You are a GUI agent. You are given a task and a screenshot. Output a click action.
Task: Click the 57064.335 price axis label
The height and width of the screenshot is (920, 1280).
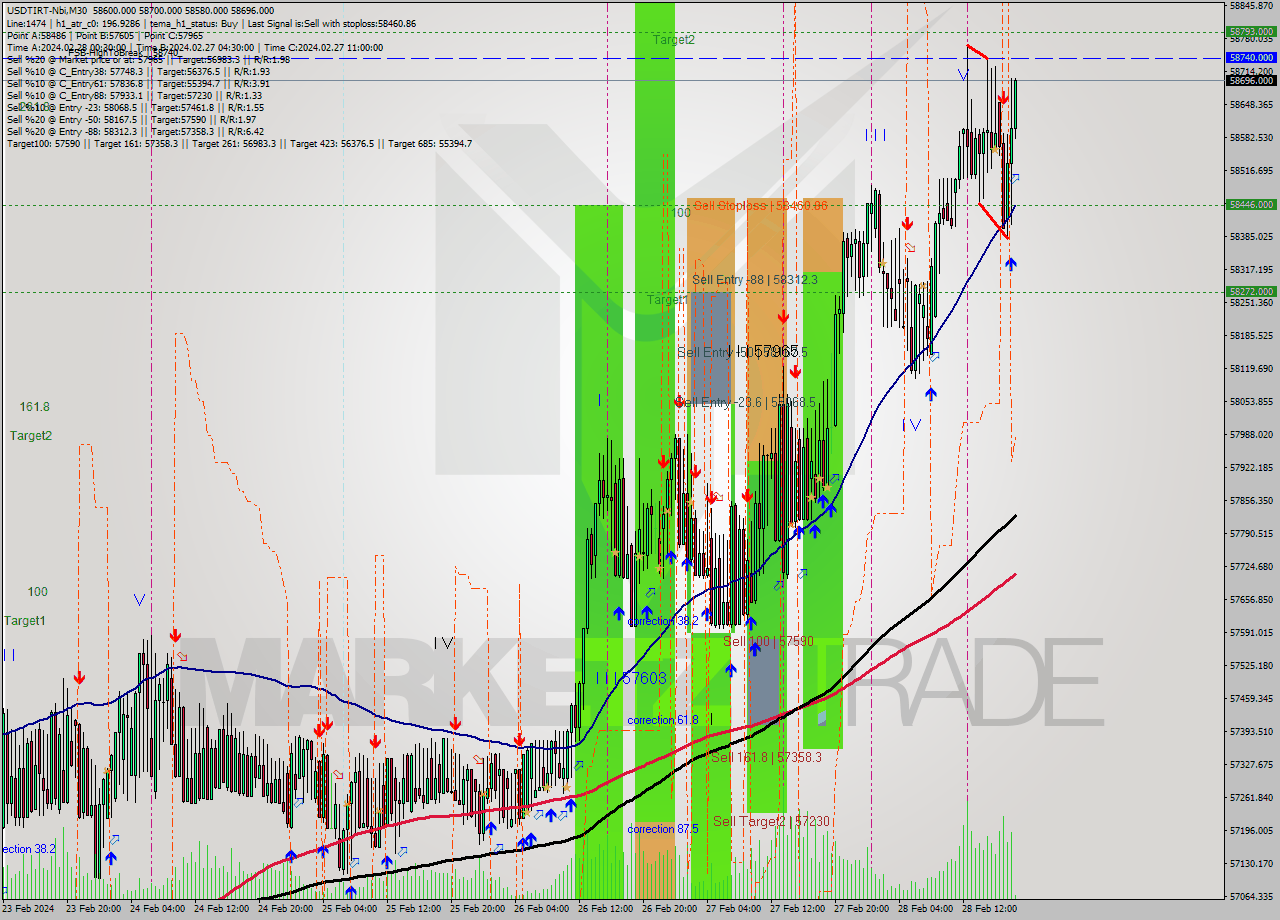click(x=1251, y=896)
